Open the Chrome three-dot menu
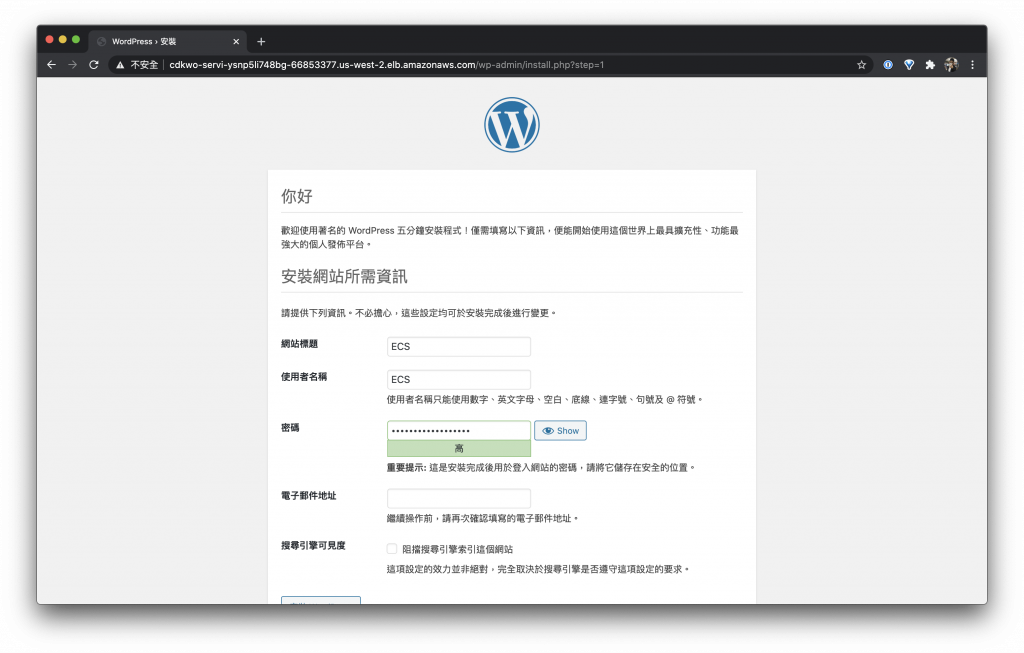The image size is (1024, 653). (972, 65)
